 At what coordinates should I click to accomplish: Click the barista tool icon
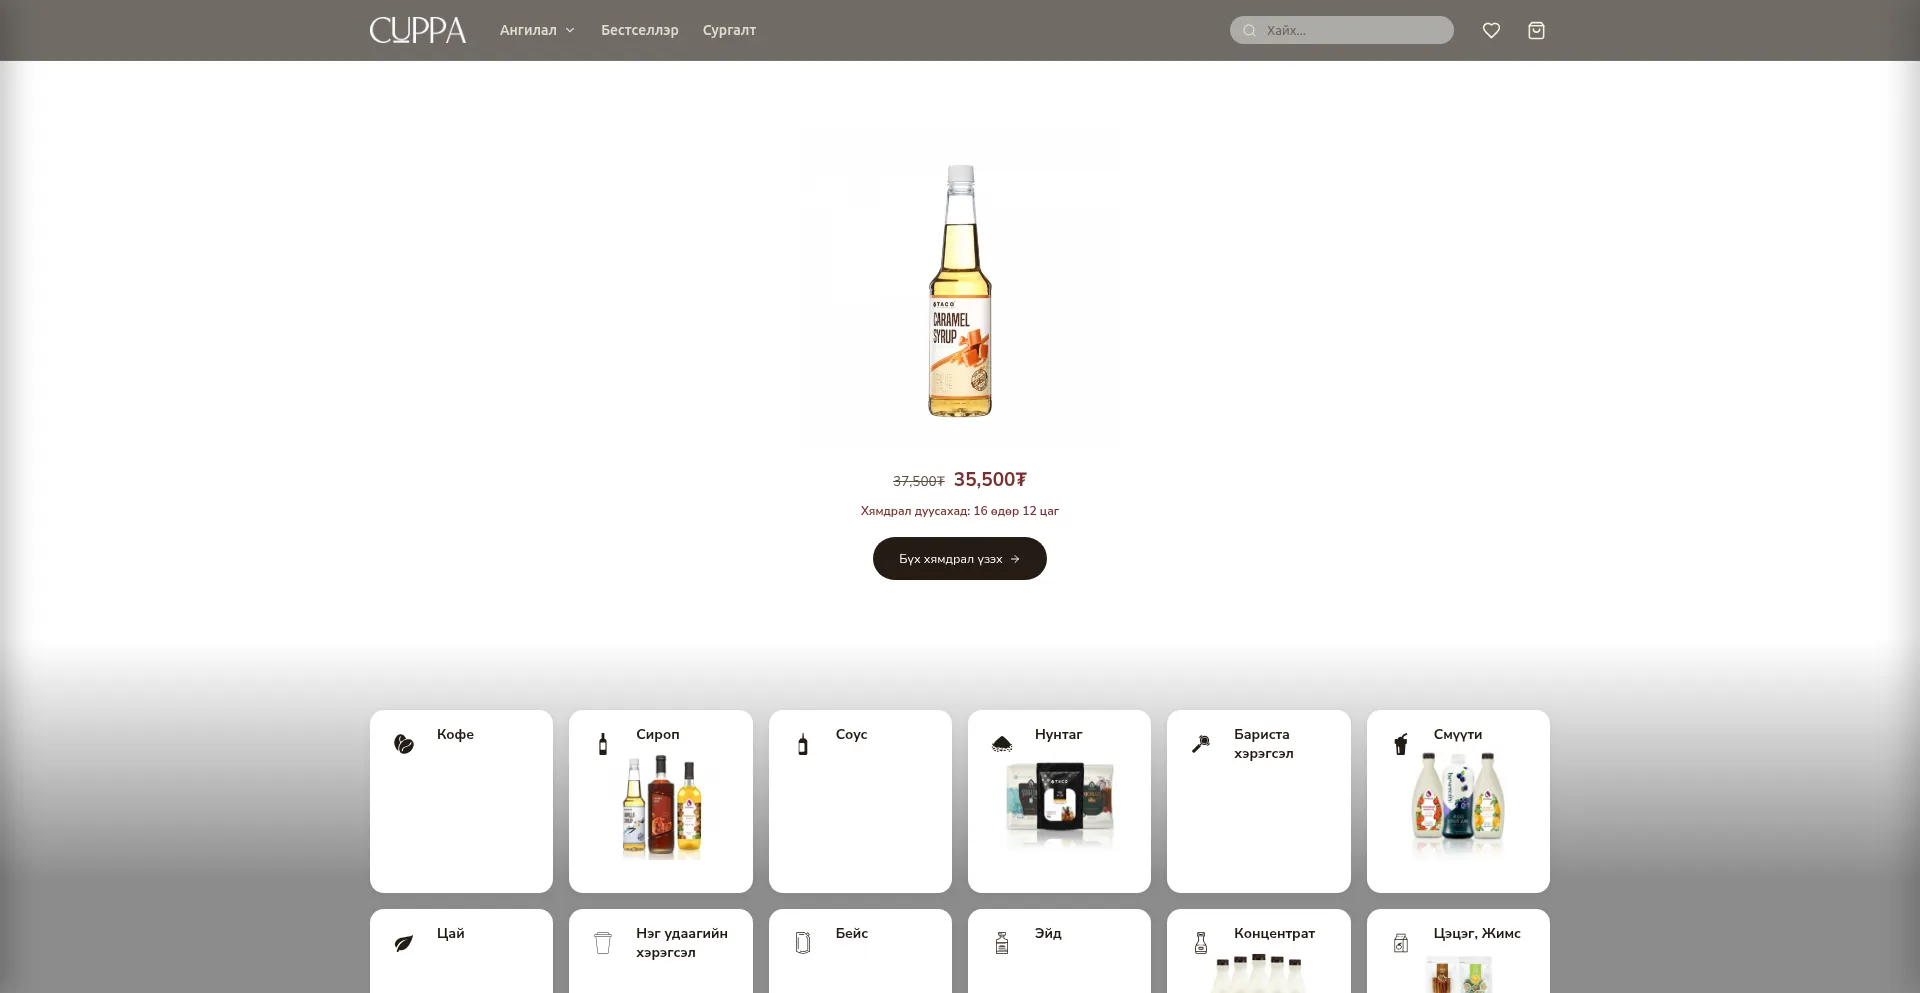pyautogui.click(x=1201, y=744)
